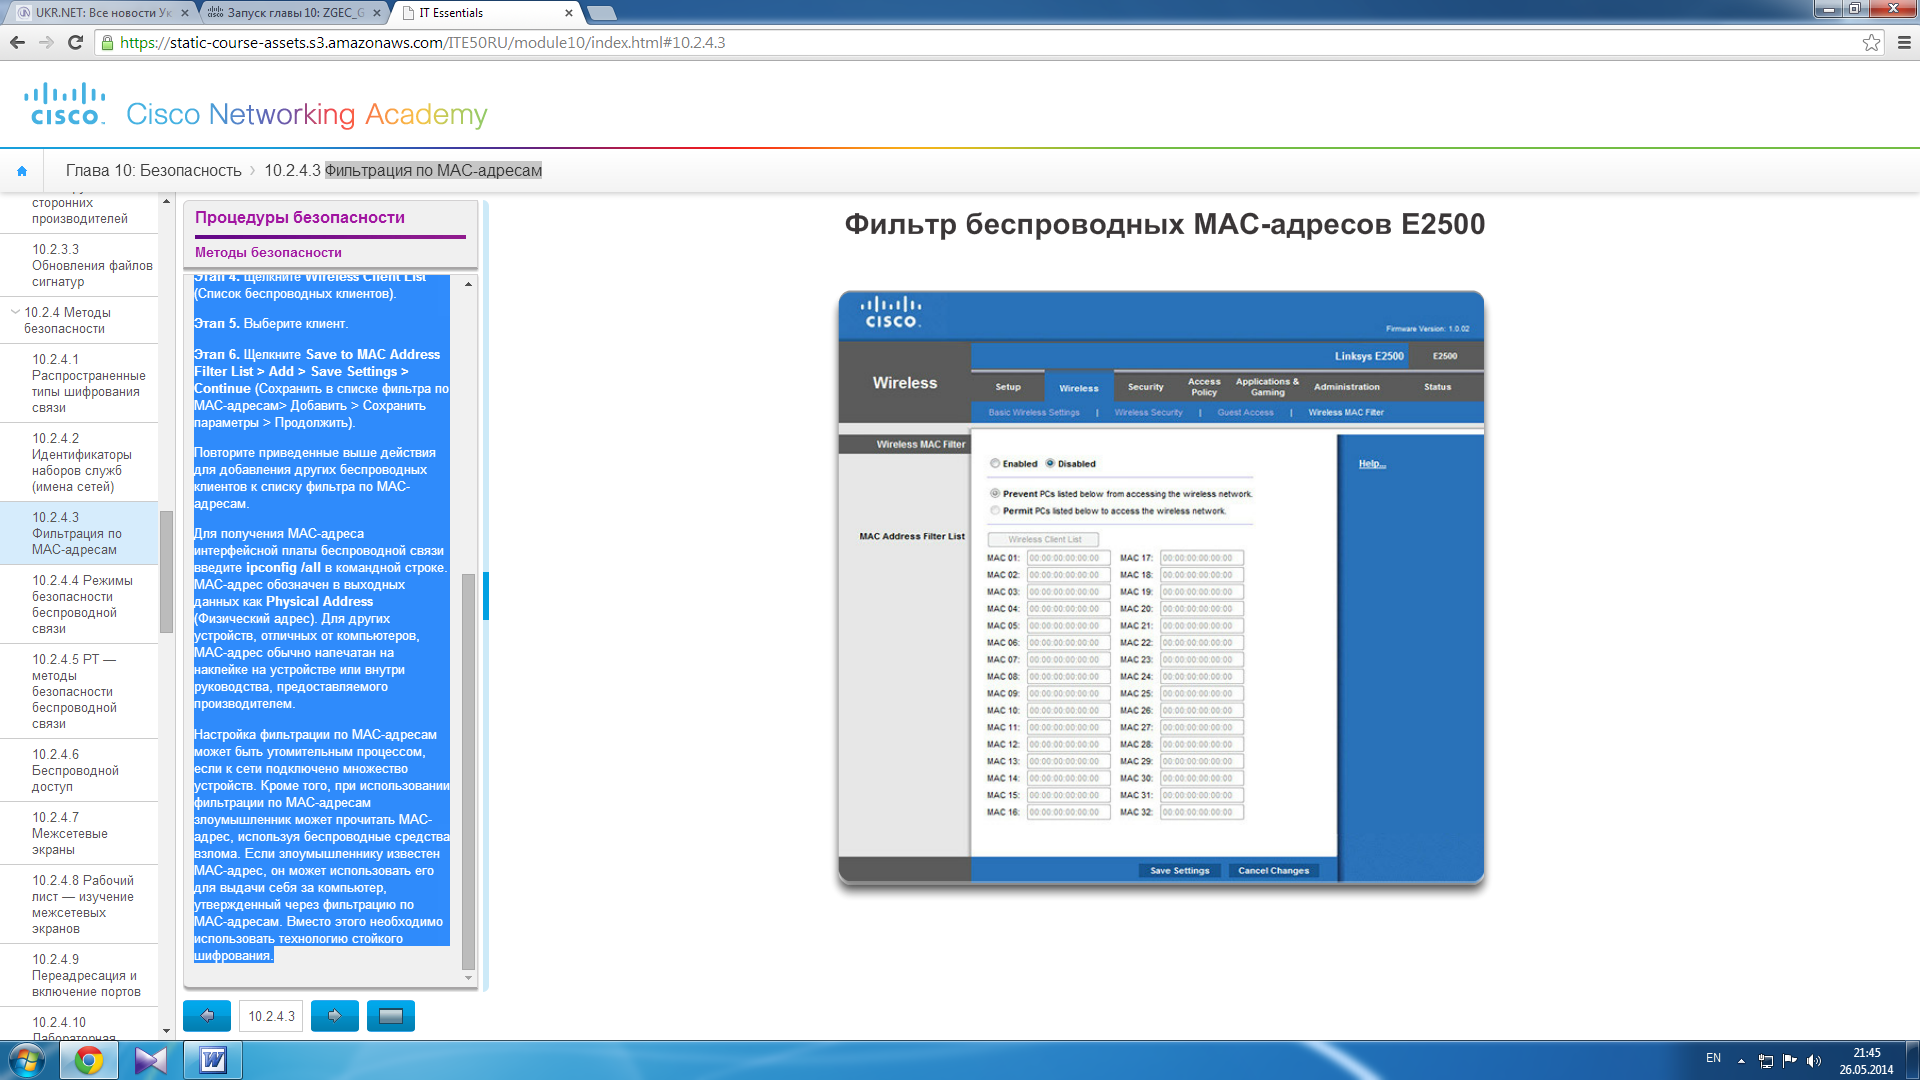Click text panel scroll-up arrow
The image size is (1920, 1080).
pos(468,285)
